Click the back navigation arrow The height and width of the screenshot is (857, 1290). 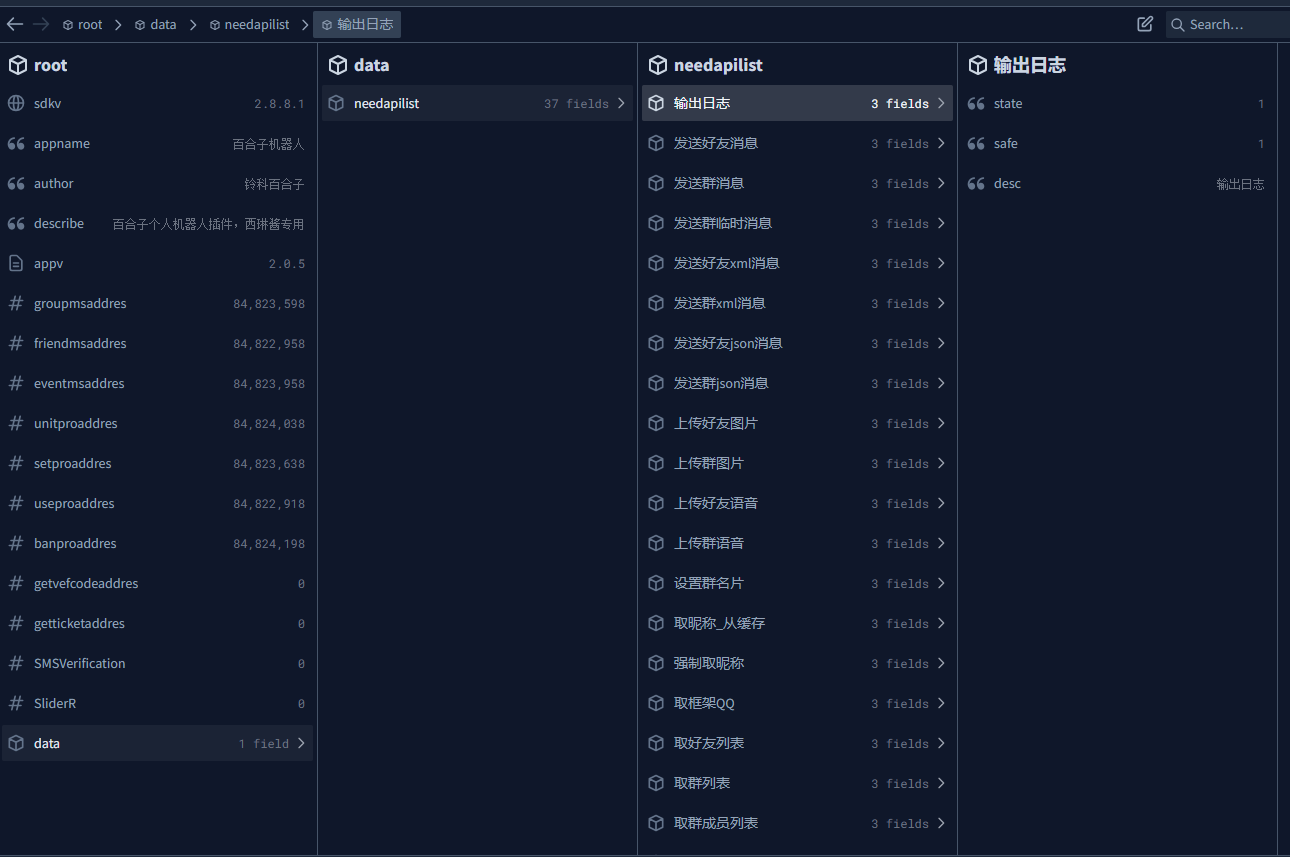(x=15, y=24)
